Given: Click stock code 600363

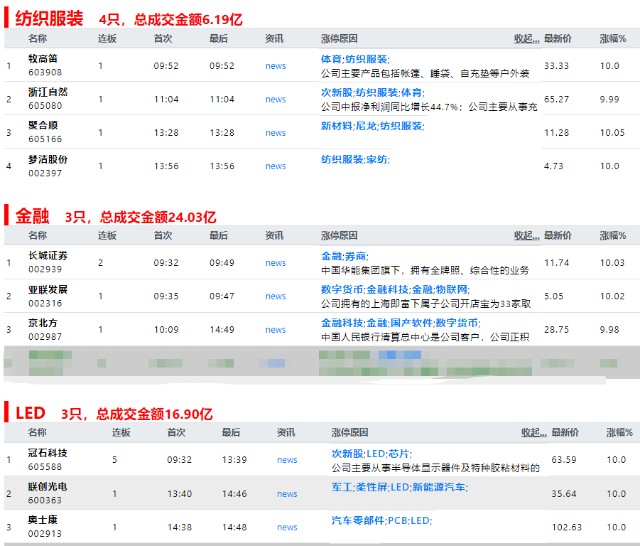Looking at the screenshot, I should (x=45, y=500).
